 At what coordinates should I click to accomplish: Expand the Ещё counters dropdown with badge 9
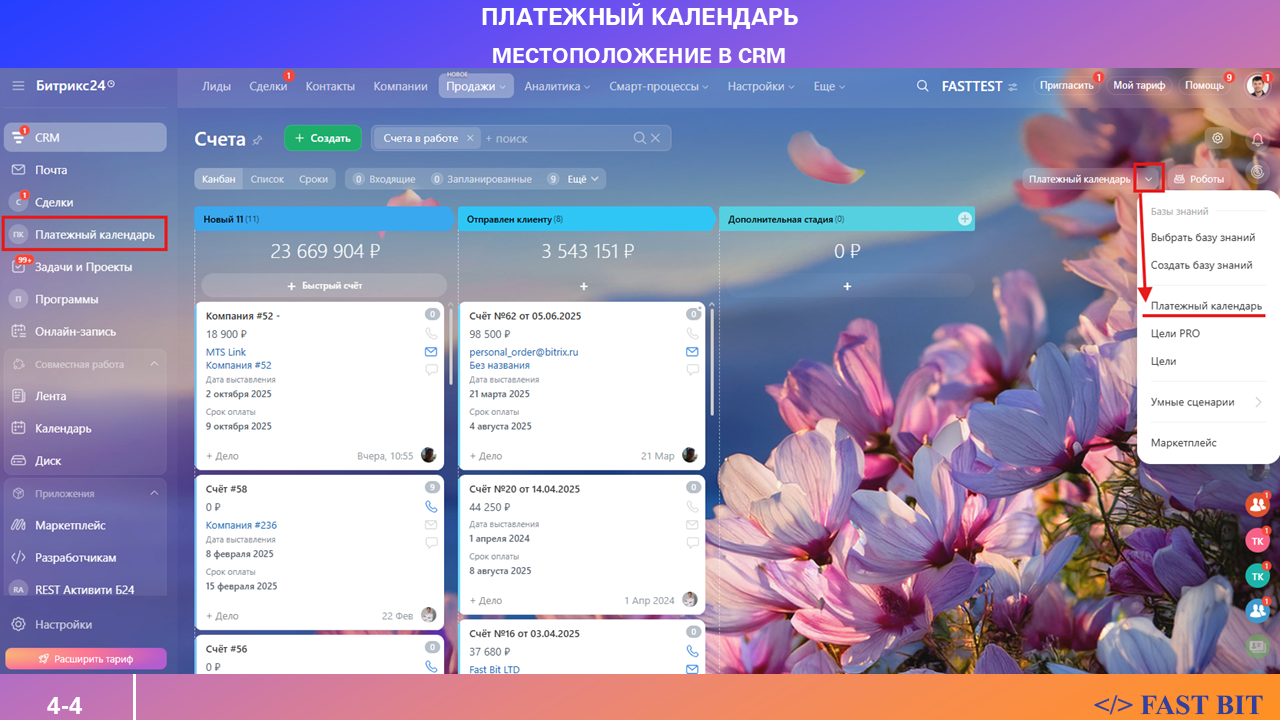574,179
